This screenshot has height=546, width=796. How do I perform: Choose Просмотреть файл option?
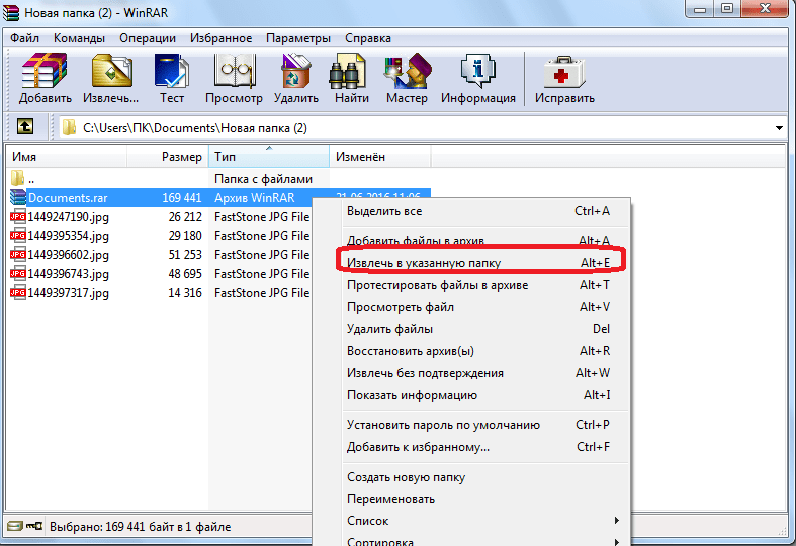click(x=479, y=307)
